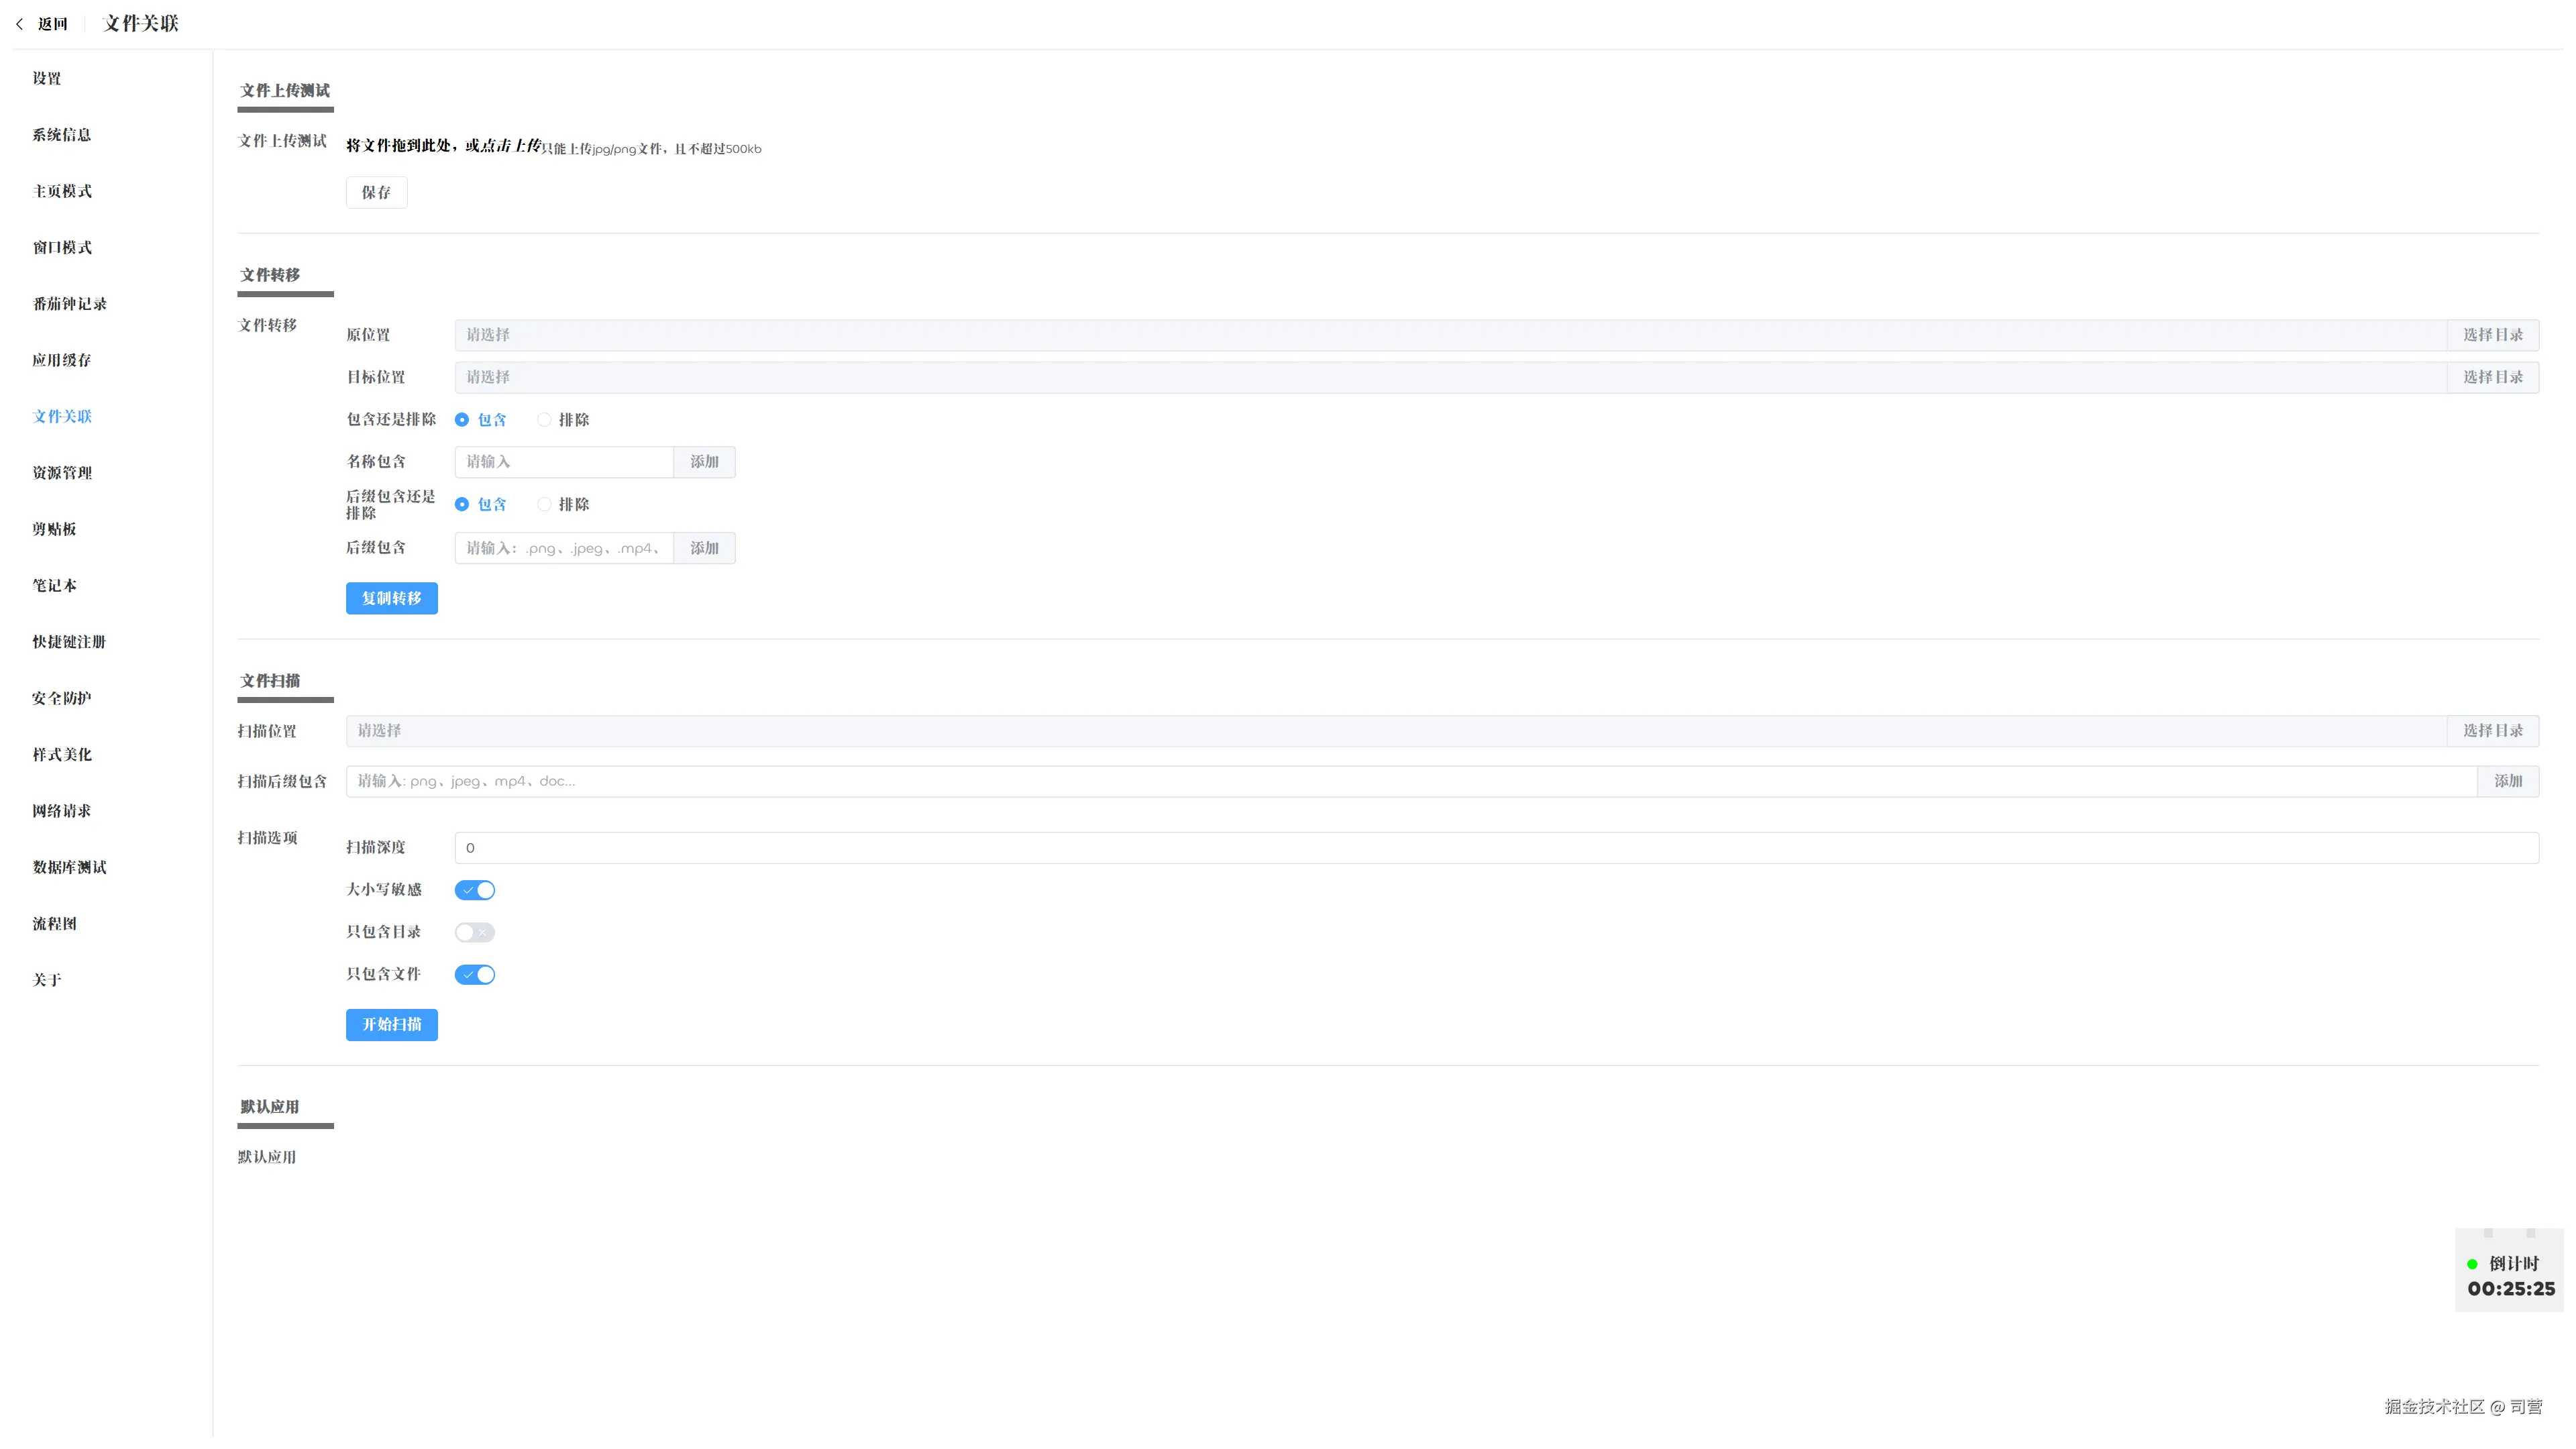Click the back arrow icon
Viewport: 2576px width, 1449px height.
click(19, 24)
